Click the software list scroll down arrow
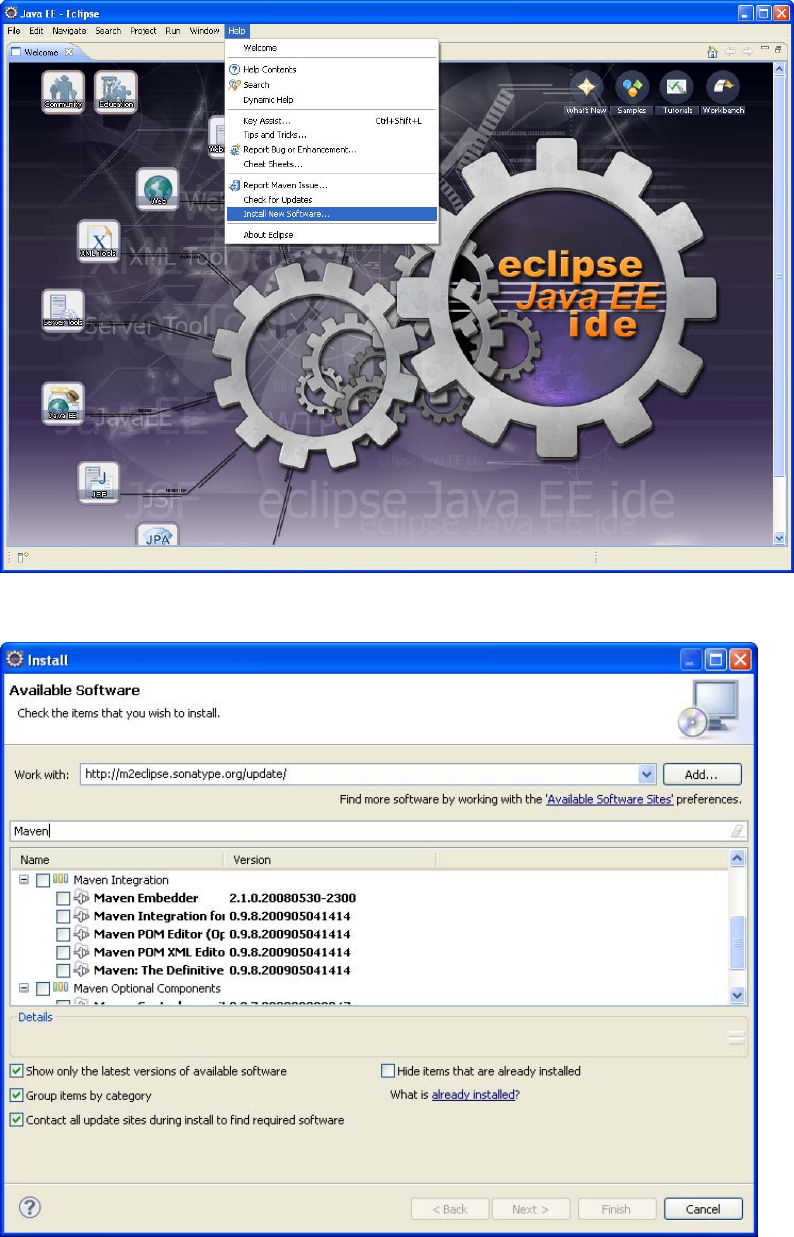This screenshot has width=794, height=1237. (x=738, y=996)
